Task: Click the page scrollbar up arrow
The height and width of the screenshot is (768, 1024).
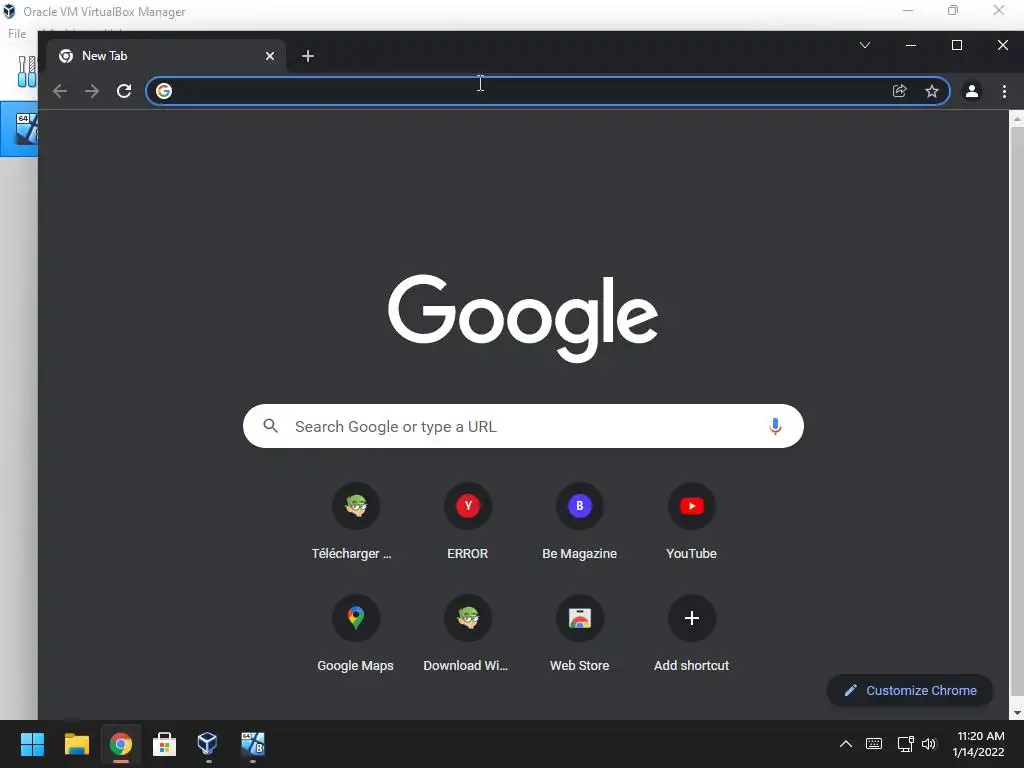Action: point(1017,119)
